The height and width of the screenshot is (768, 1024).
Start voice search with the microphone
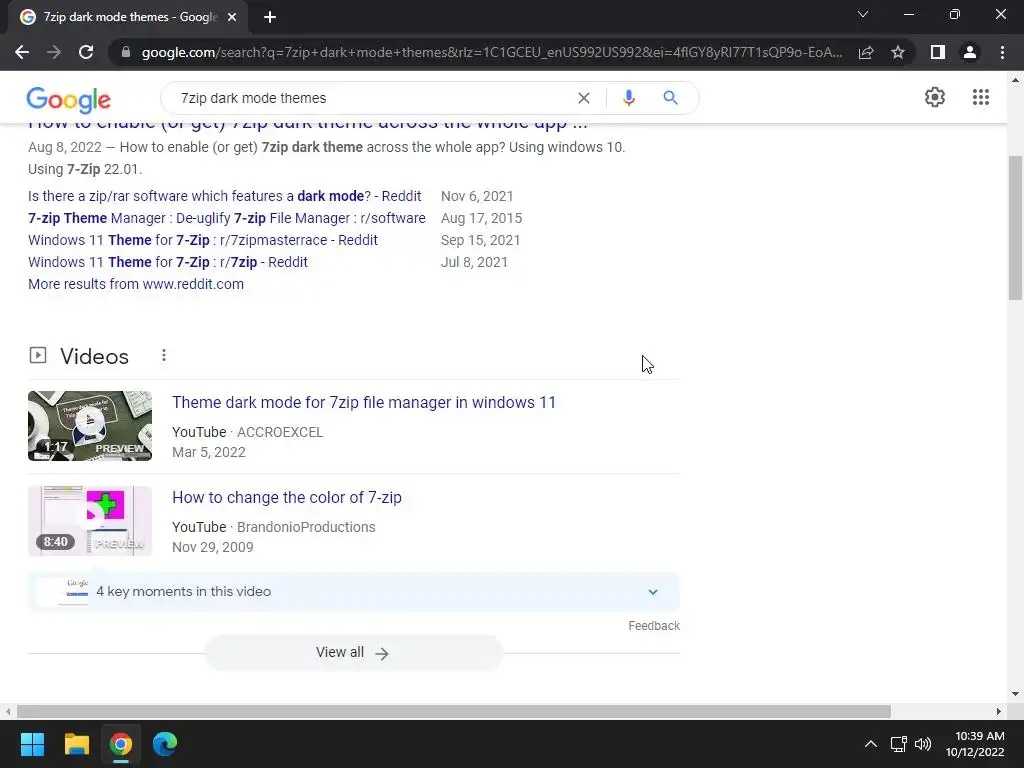(x=628, y=98)
